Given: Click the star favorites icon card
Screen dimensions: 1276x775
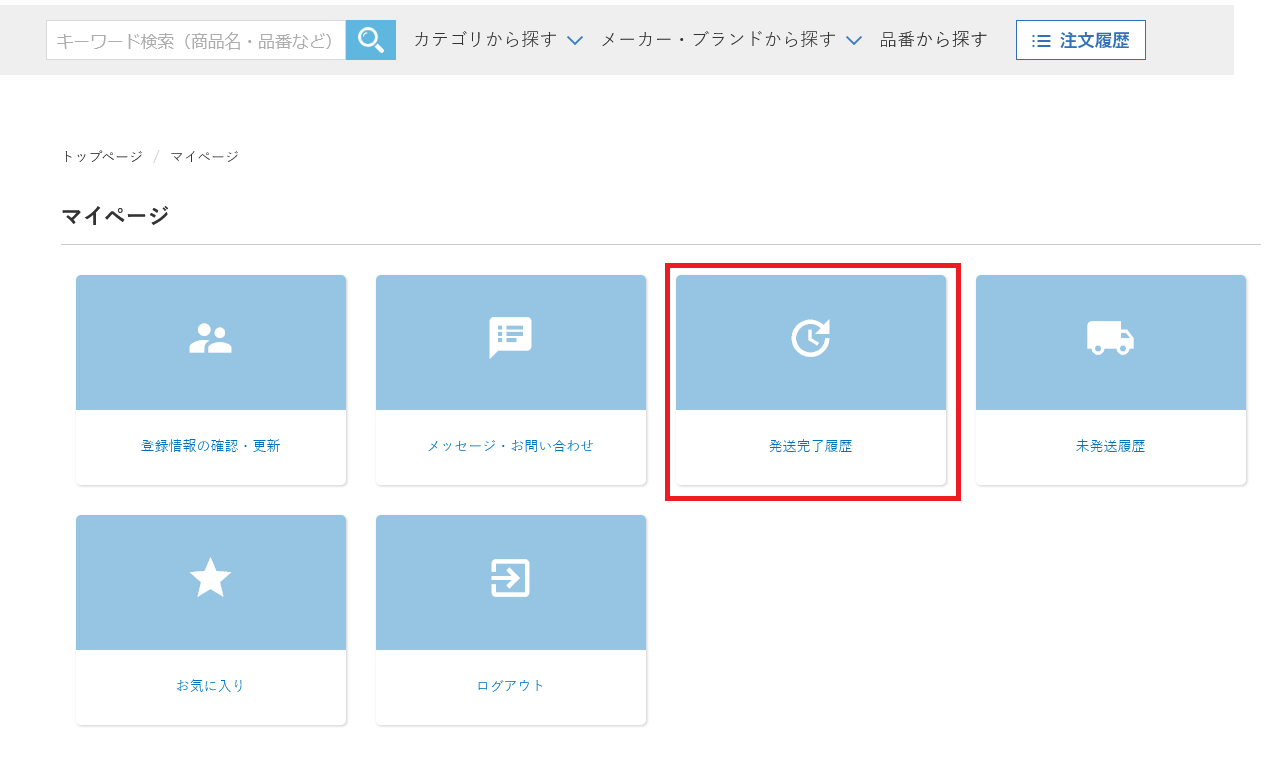Looking at the screenshot, I should [x=211, y=583].
